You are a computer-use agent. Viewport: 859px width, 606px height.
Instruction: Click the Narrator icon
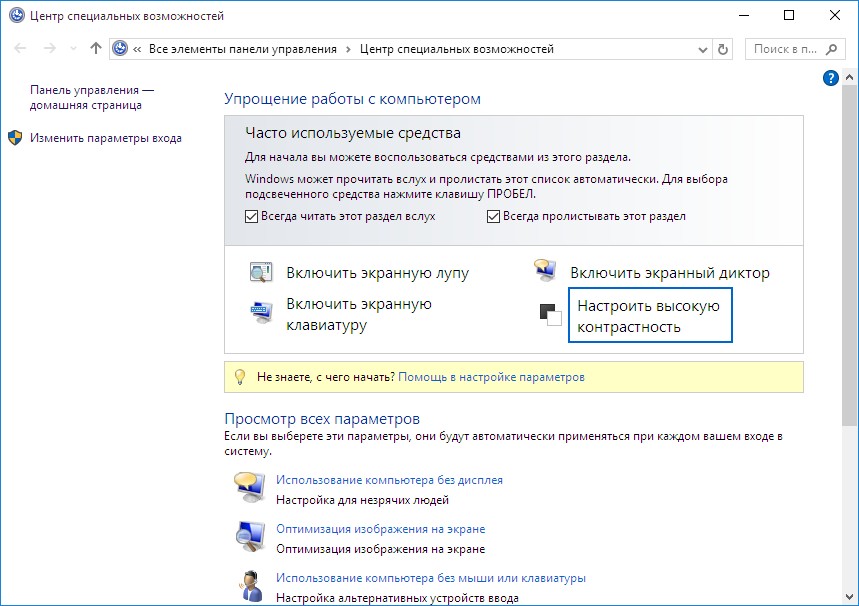tap(545, 270)
